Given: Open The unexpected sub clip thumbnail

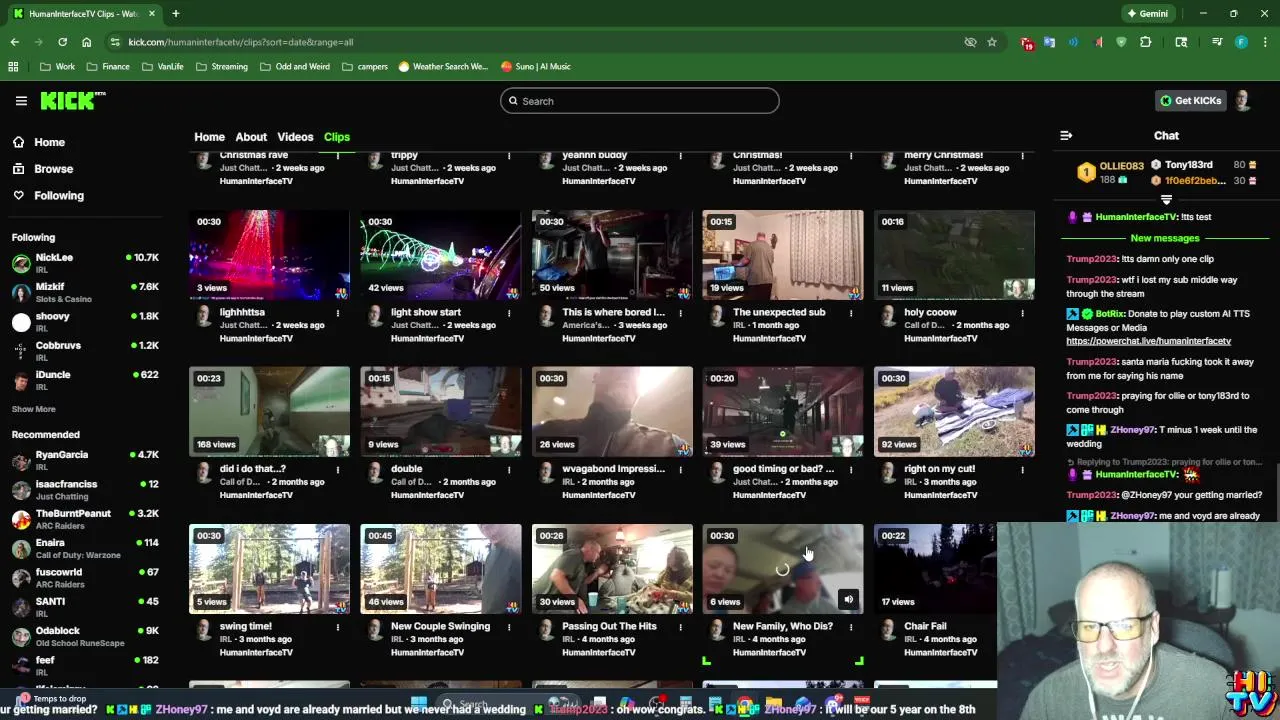Looking at the screenshot, I should click(x=783, y=255).
